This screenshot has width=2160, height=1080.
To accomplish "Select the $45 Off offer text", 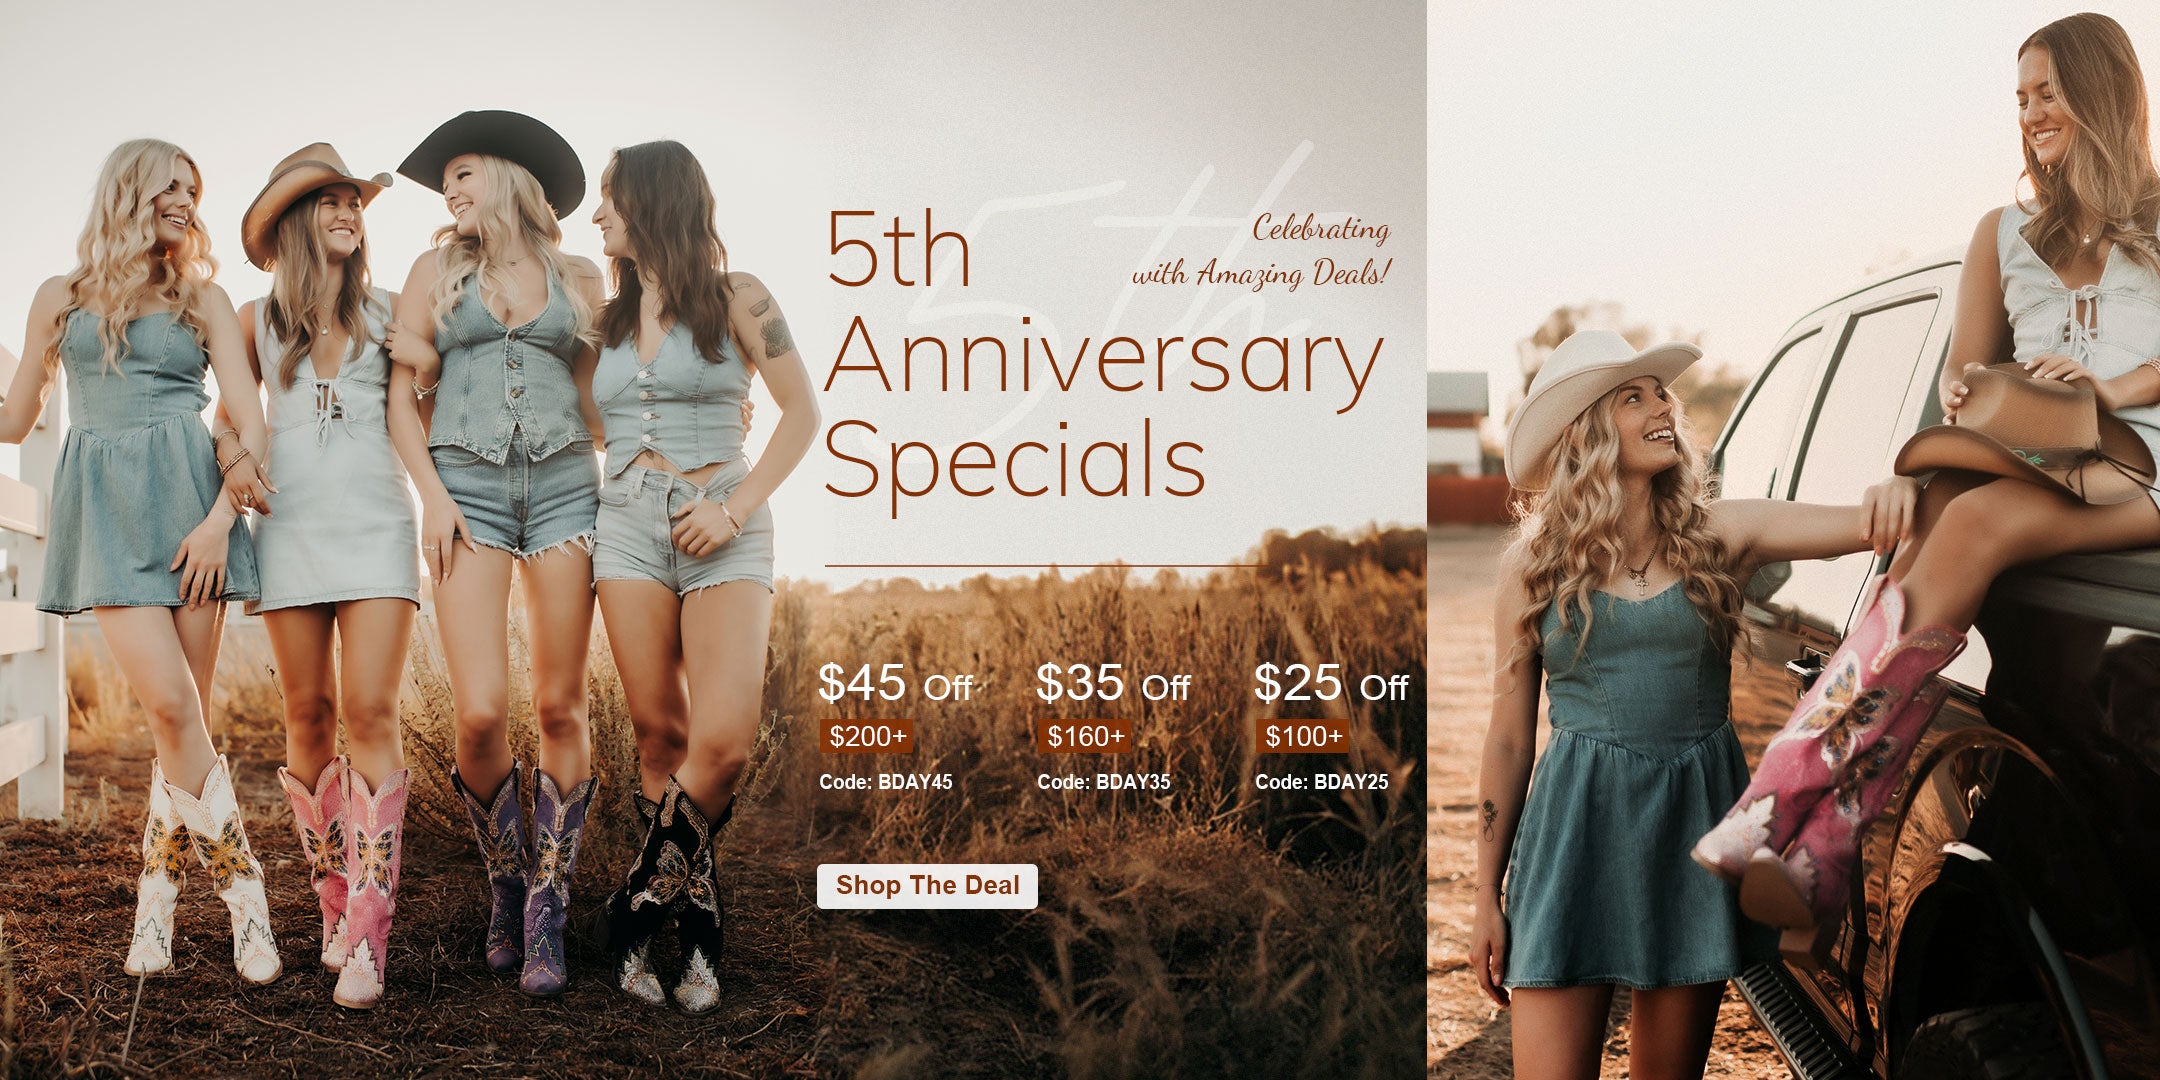I will coord(895,684).
